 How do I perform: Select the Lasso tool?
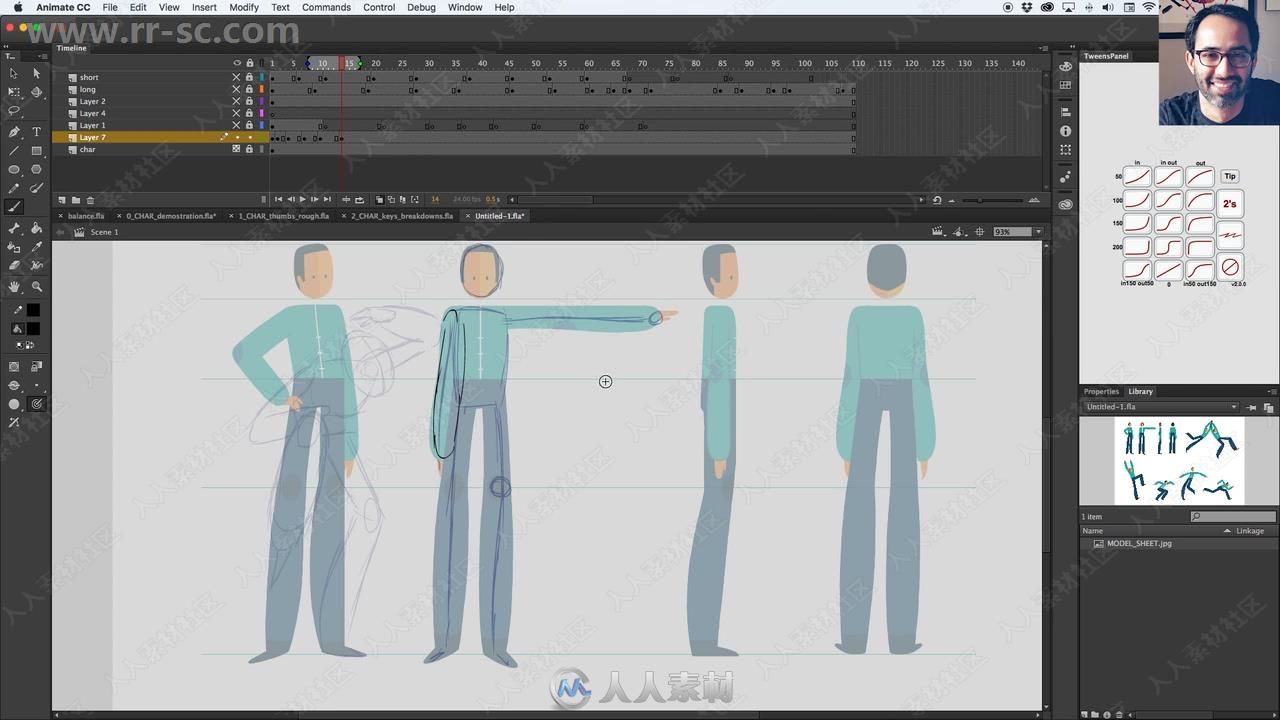point(13,111)
